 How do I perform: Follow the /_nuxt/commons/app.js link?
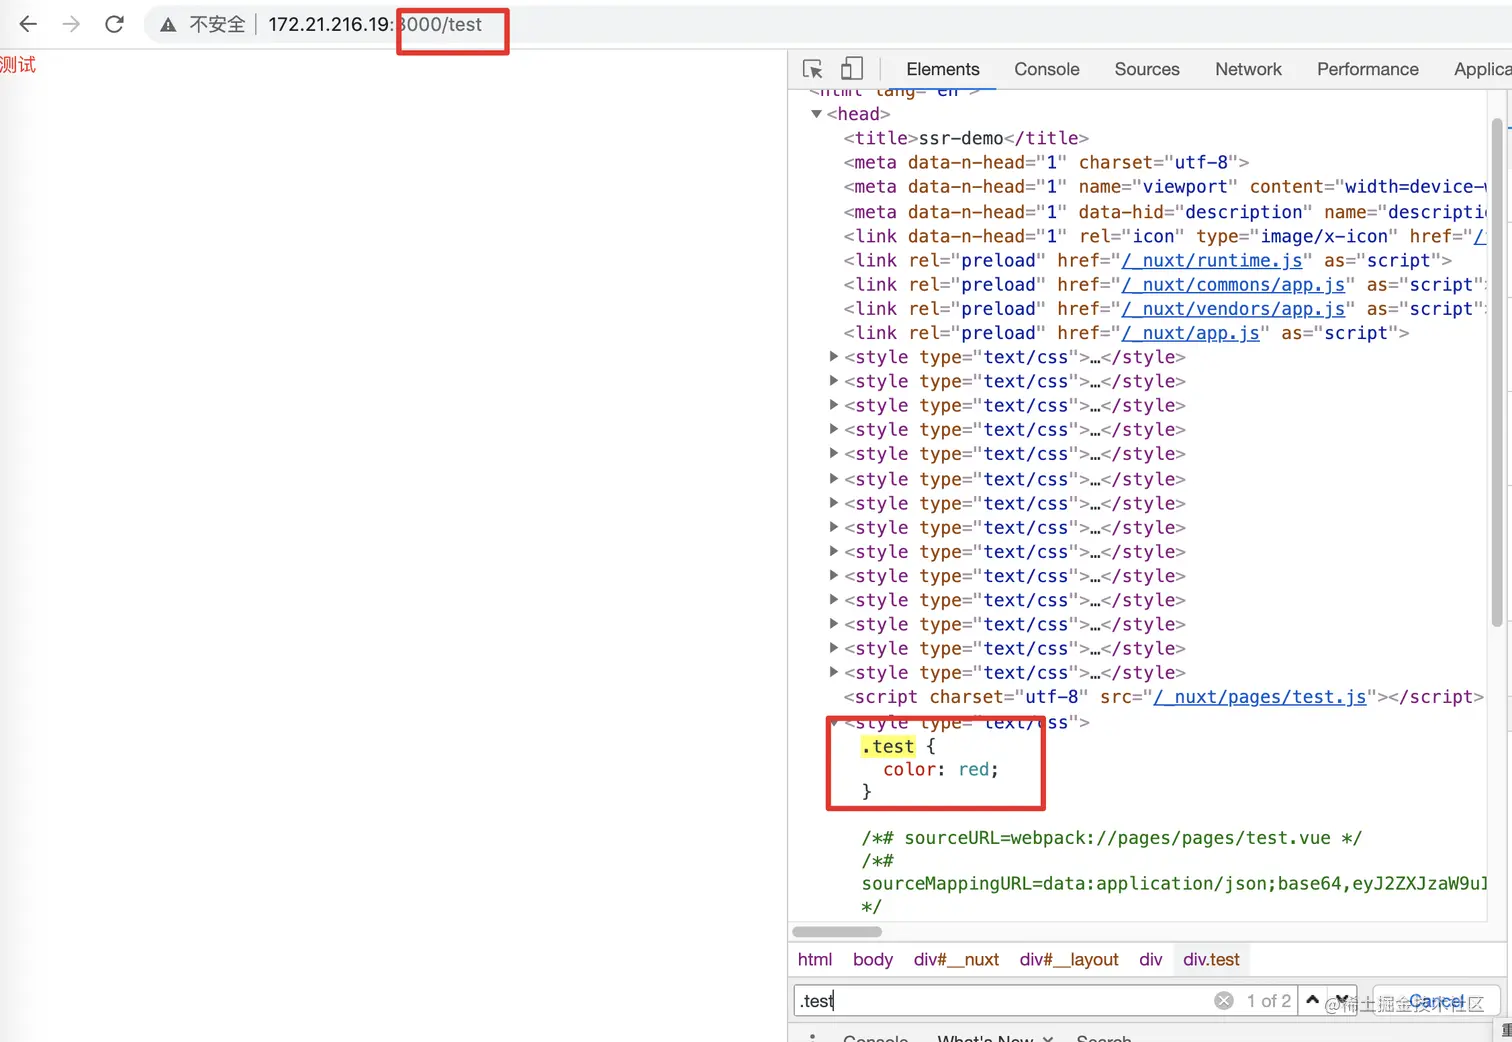(x=1233, y=285)
